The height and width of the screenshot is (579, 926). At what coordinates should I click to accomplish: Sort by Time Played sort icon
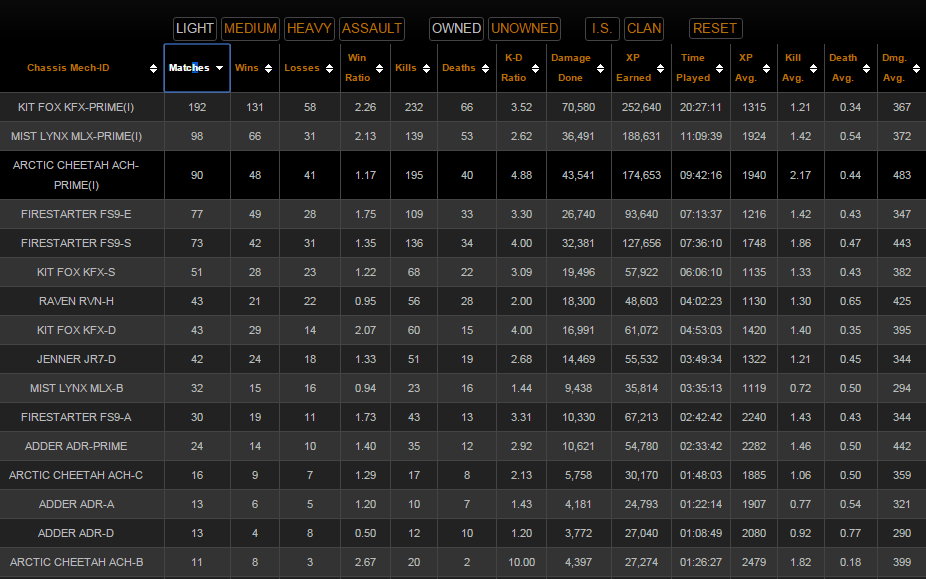pos(720,68)
